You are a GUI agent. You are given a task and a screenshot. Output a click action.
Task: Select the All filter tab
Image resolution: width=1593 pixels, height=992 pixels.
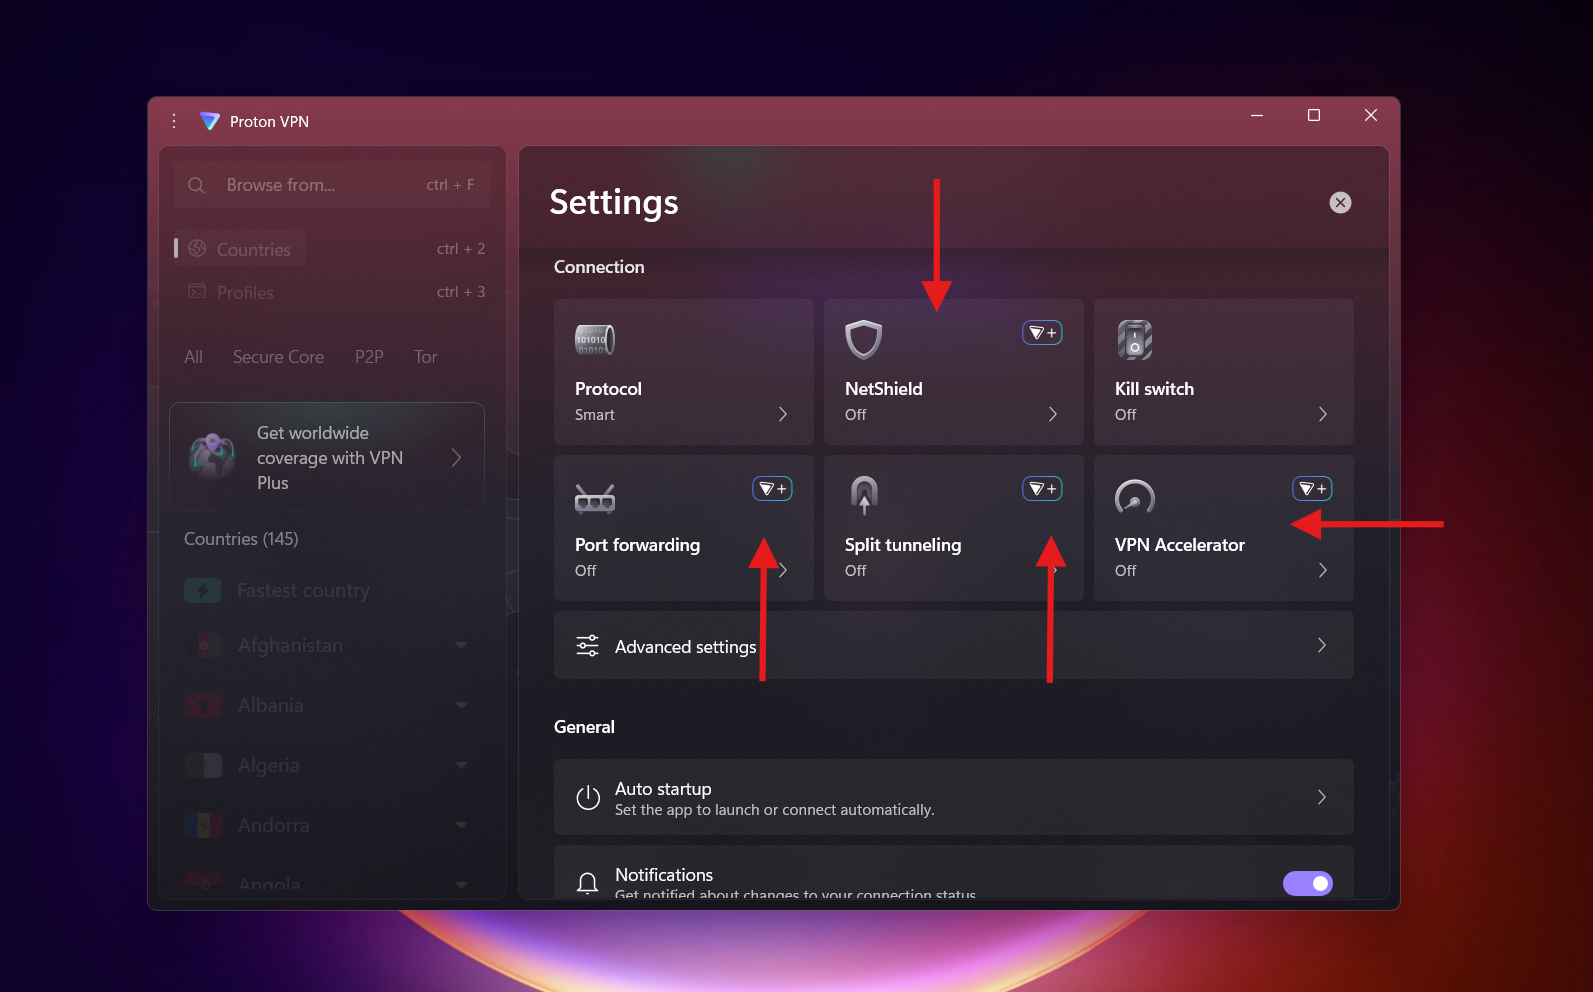click(x=193, y=357)
